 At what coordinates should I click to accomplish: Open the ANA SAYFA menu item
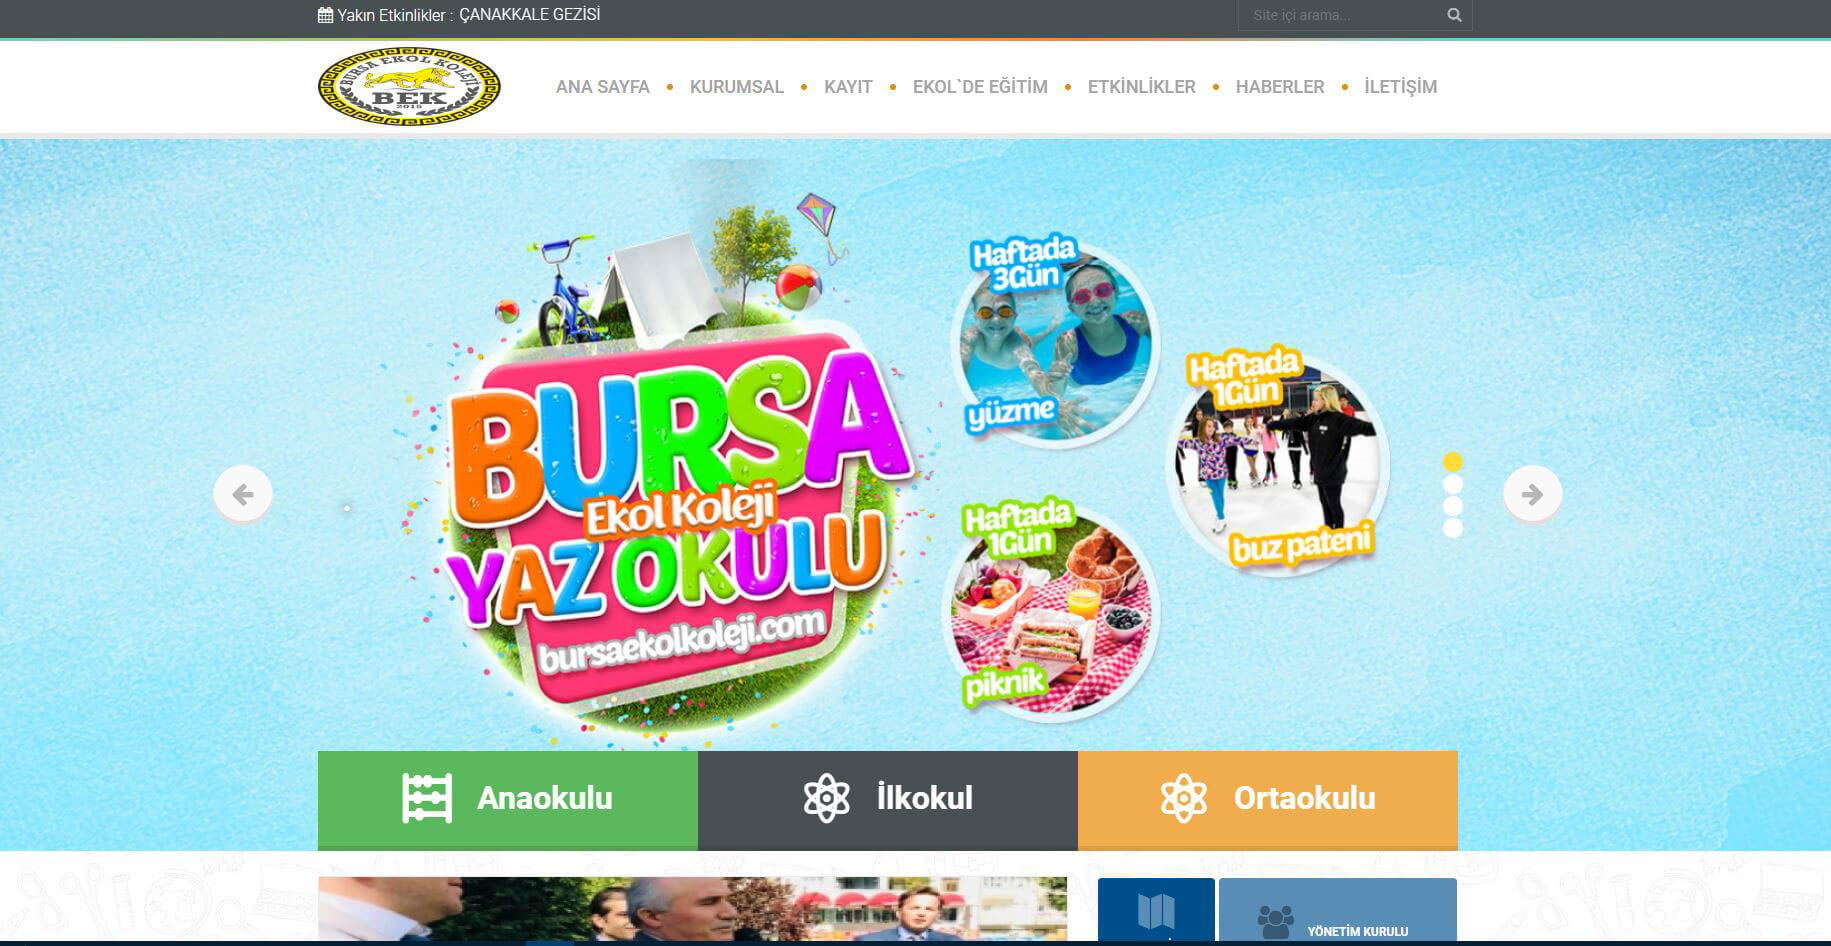[603, 87]
